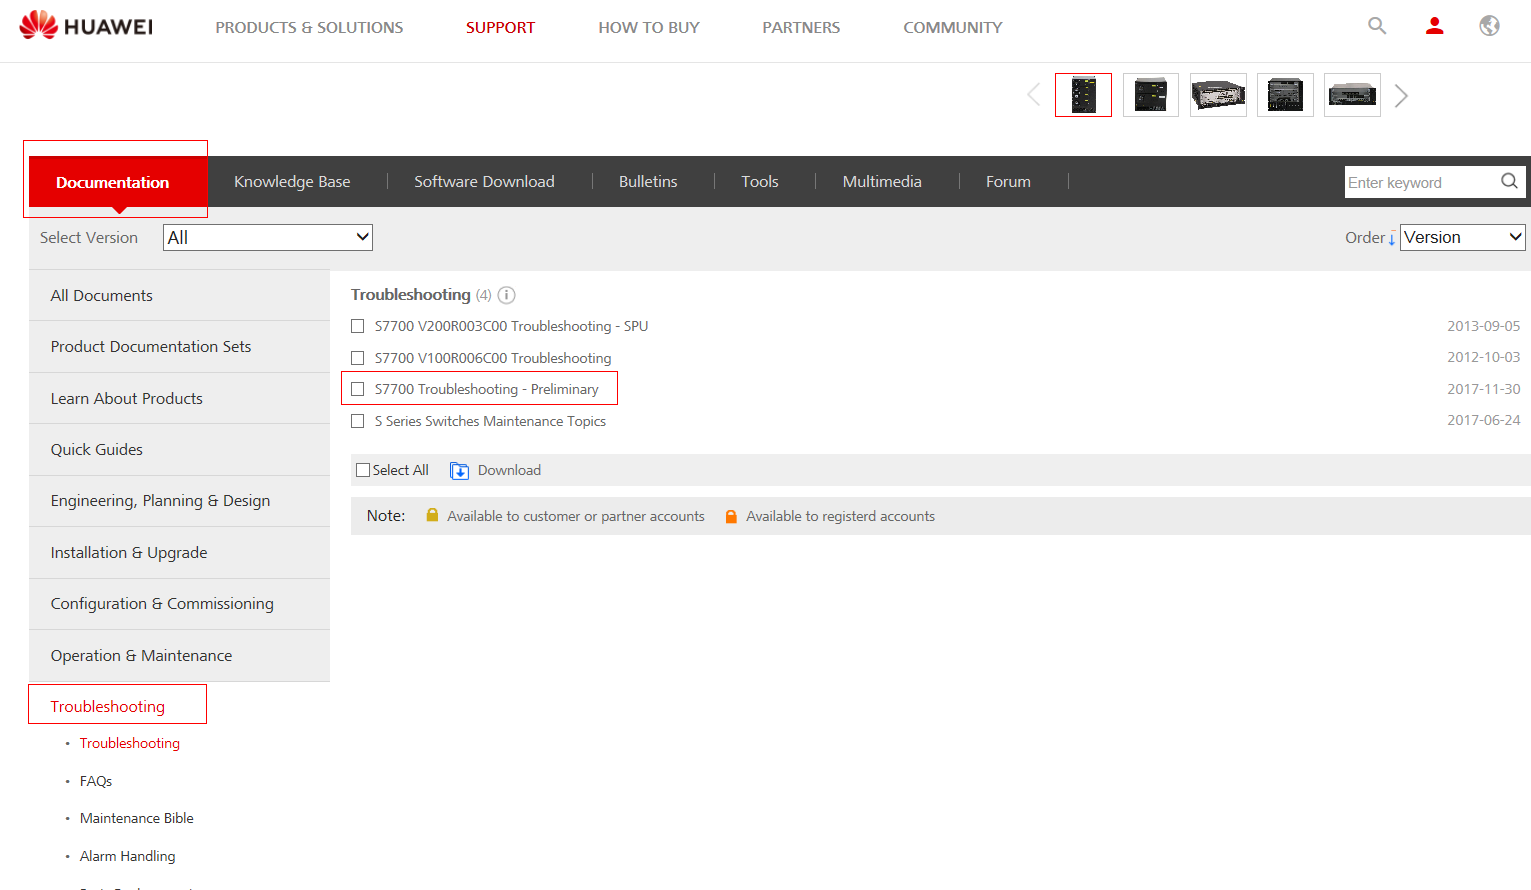The image size is (1531, 890).
Task: Switch to Software Download tab
Action: coord(484,181)
